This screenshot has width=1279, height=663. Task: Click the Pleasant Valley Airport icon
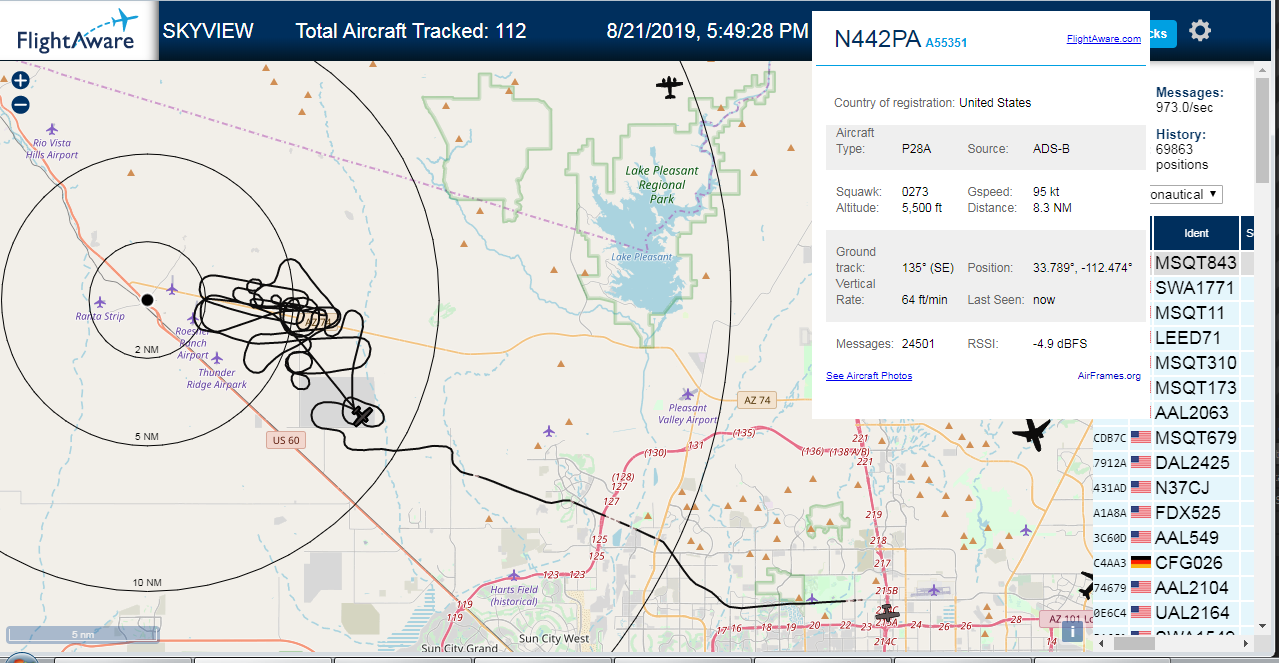point(687,394)
